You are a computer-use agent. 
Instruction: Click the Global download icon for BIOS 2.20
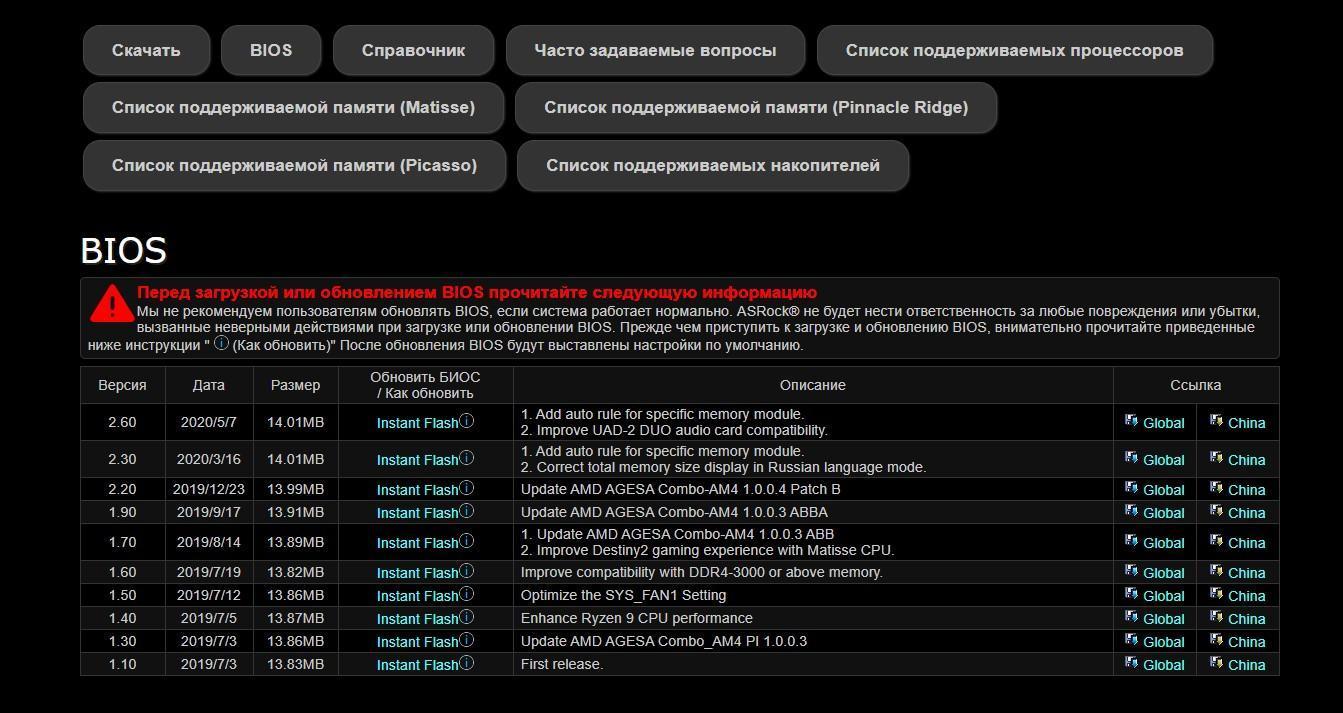tap(1131, 488)
